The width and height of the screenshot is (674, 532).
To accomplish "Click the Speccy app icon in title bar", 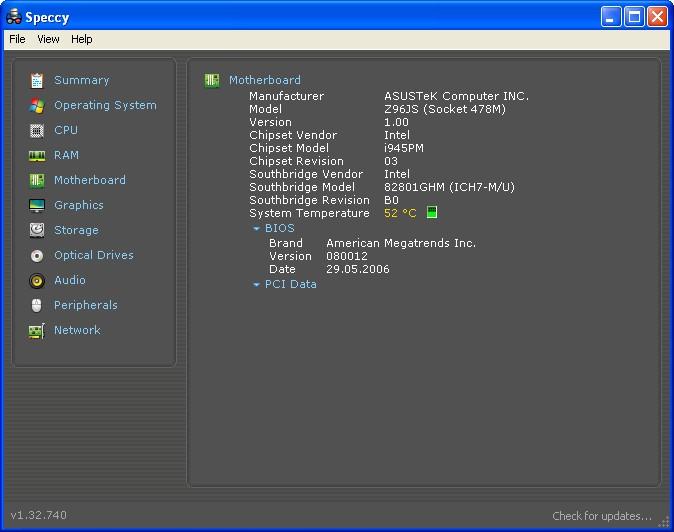I will [x=14, y=17].
